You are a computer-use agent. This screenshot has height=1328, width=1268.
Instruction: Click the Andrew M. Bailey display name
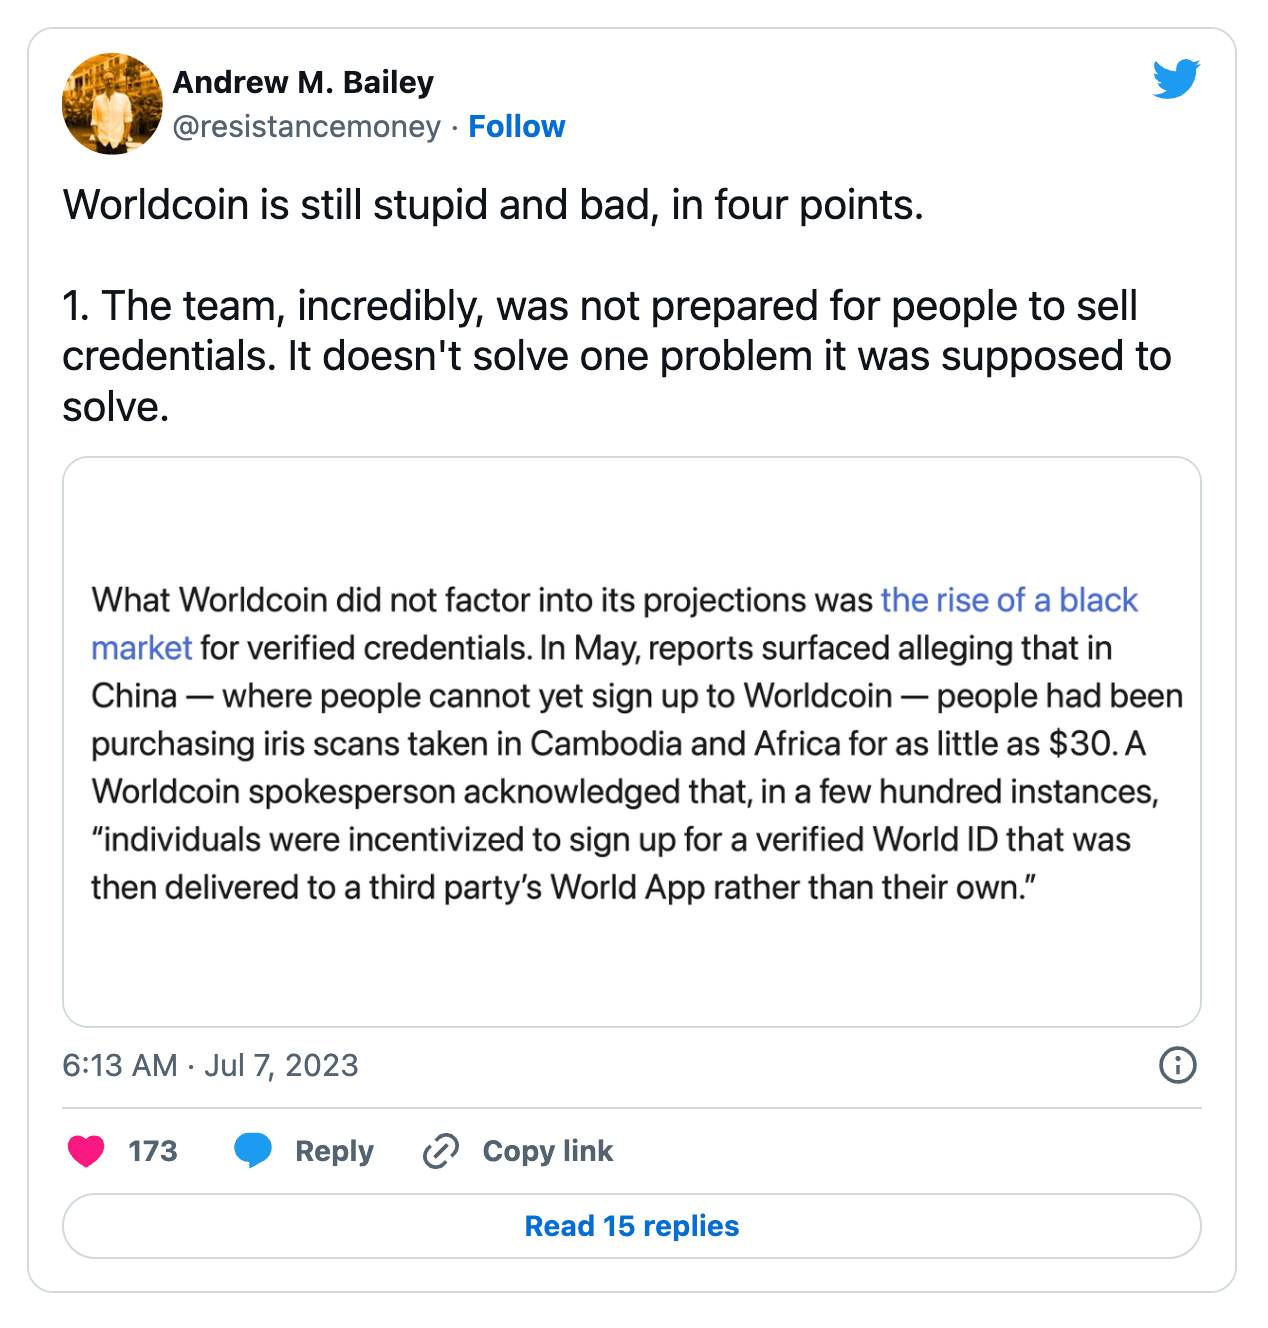point(303,82)
